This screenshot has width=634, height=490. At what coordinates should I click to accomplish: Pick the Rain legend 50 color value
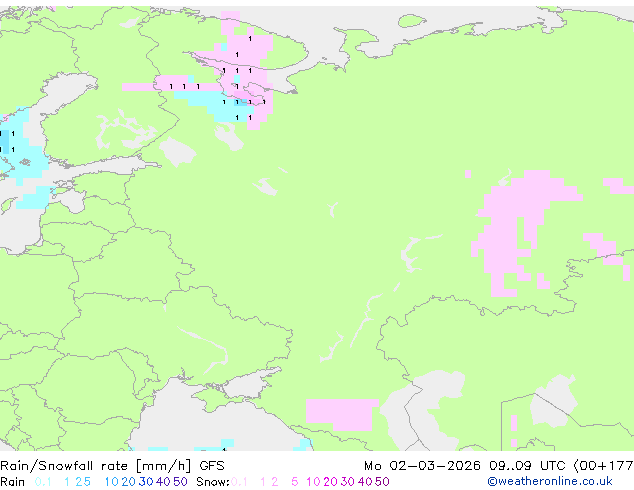click(x=180, y=482)
